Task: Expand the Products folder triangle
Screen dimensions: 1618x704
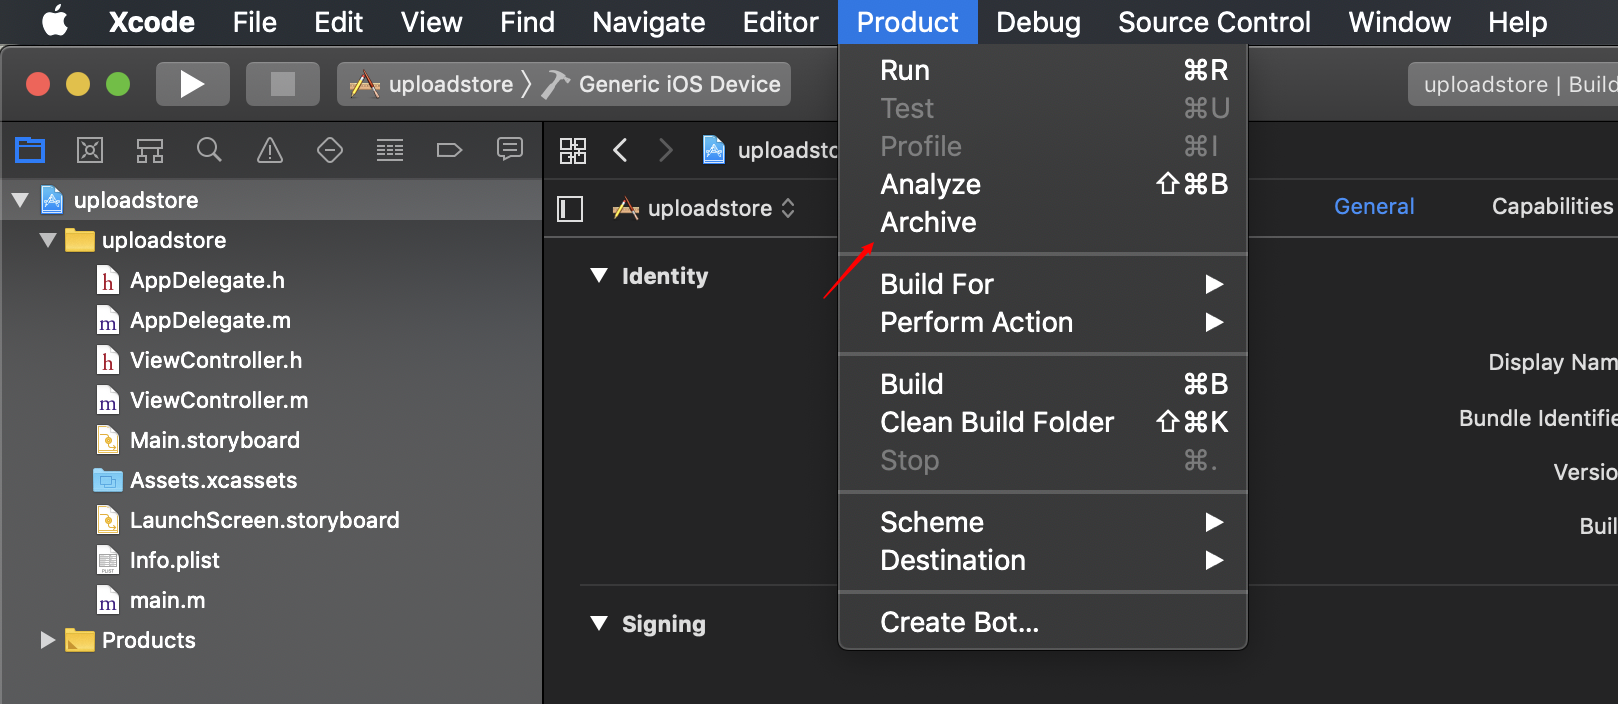Action: pyautogui.click(x=47, y=640)
